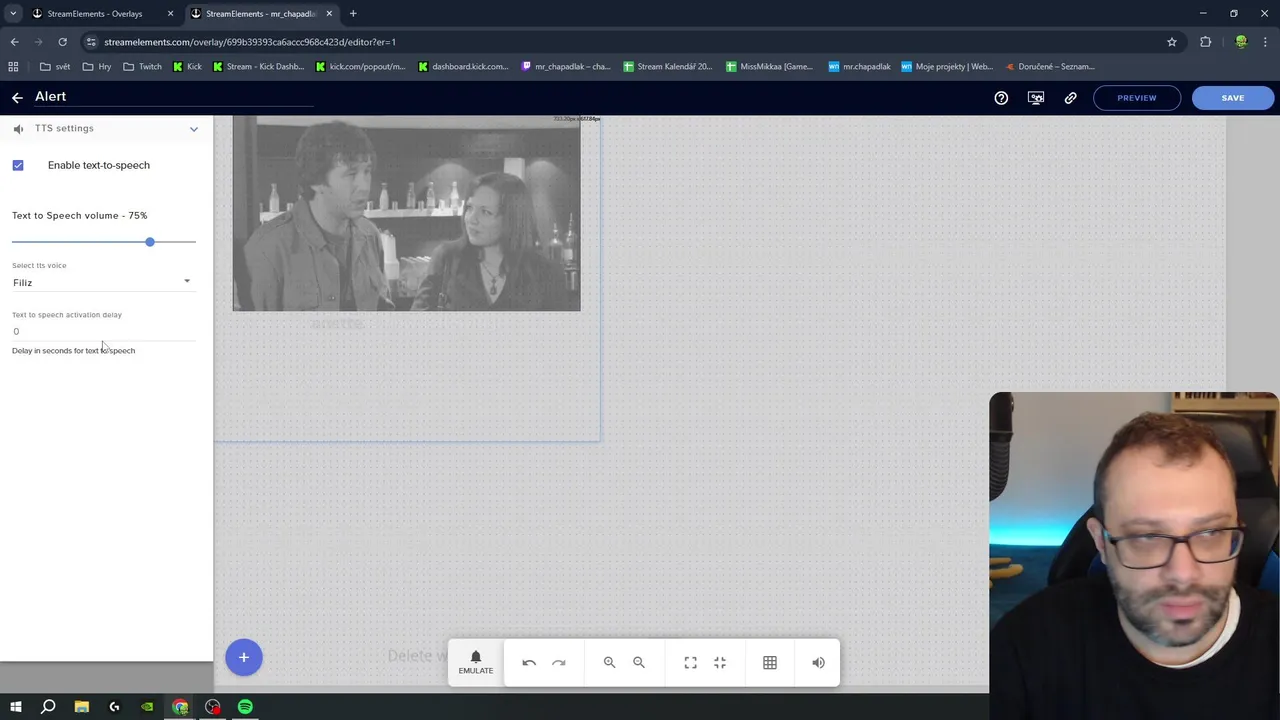Open OBS from the taskbar

pyautogui.click(x=213, y=707)
